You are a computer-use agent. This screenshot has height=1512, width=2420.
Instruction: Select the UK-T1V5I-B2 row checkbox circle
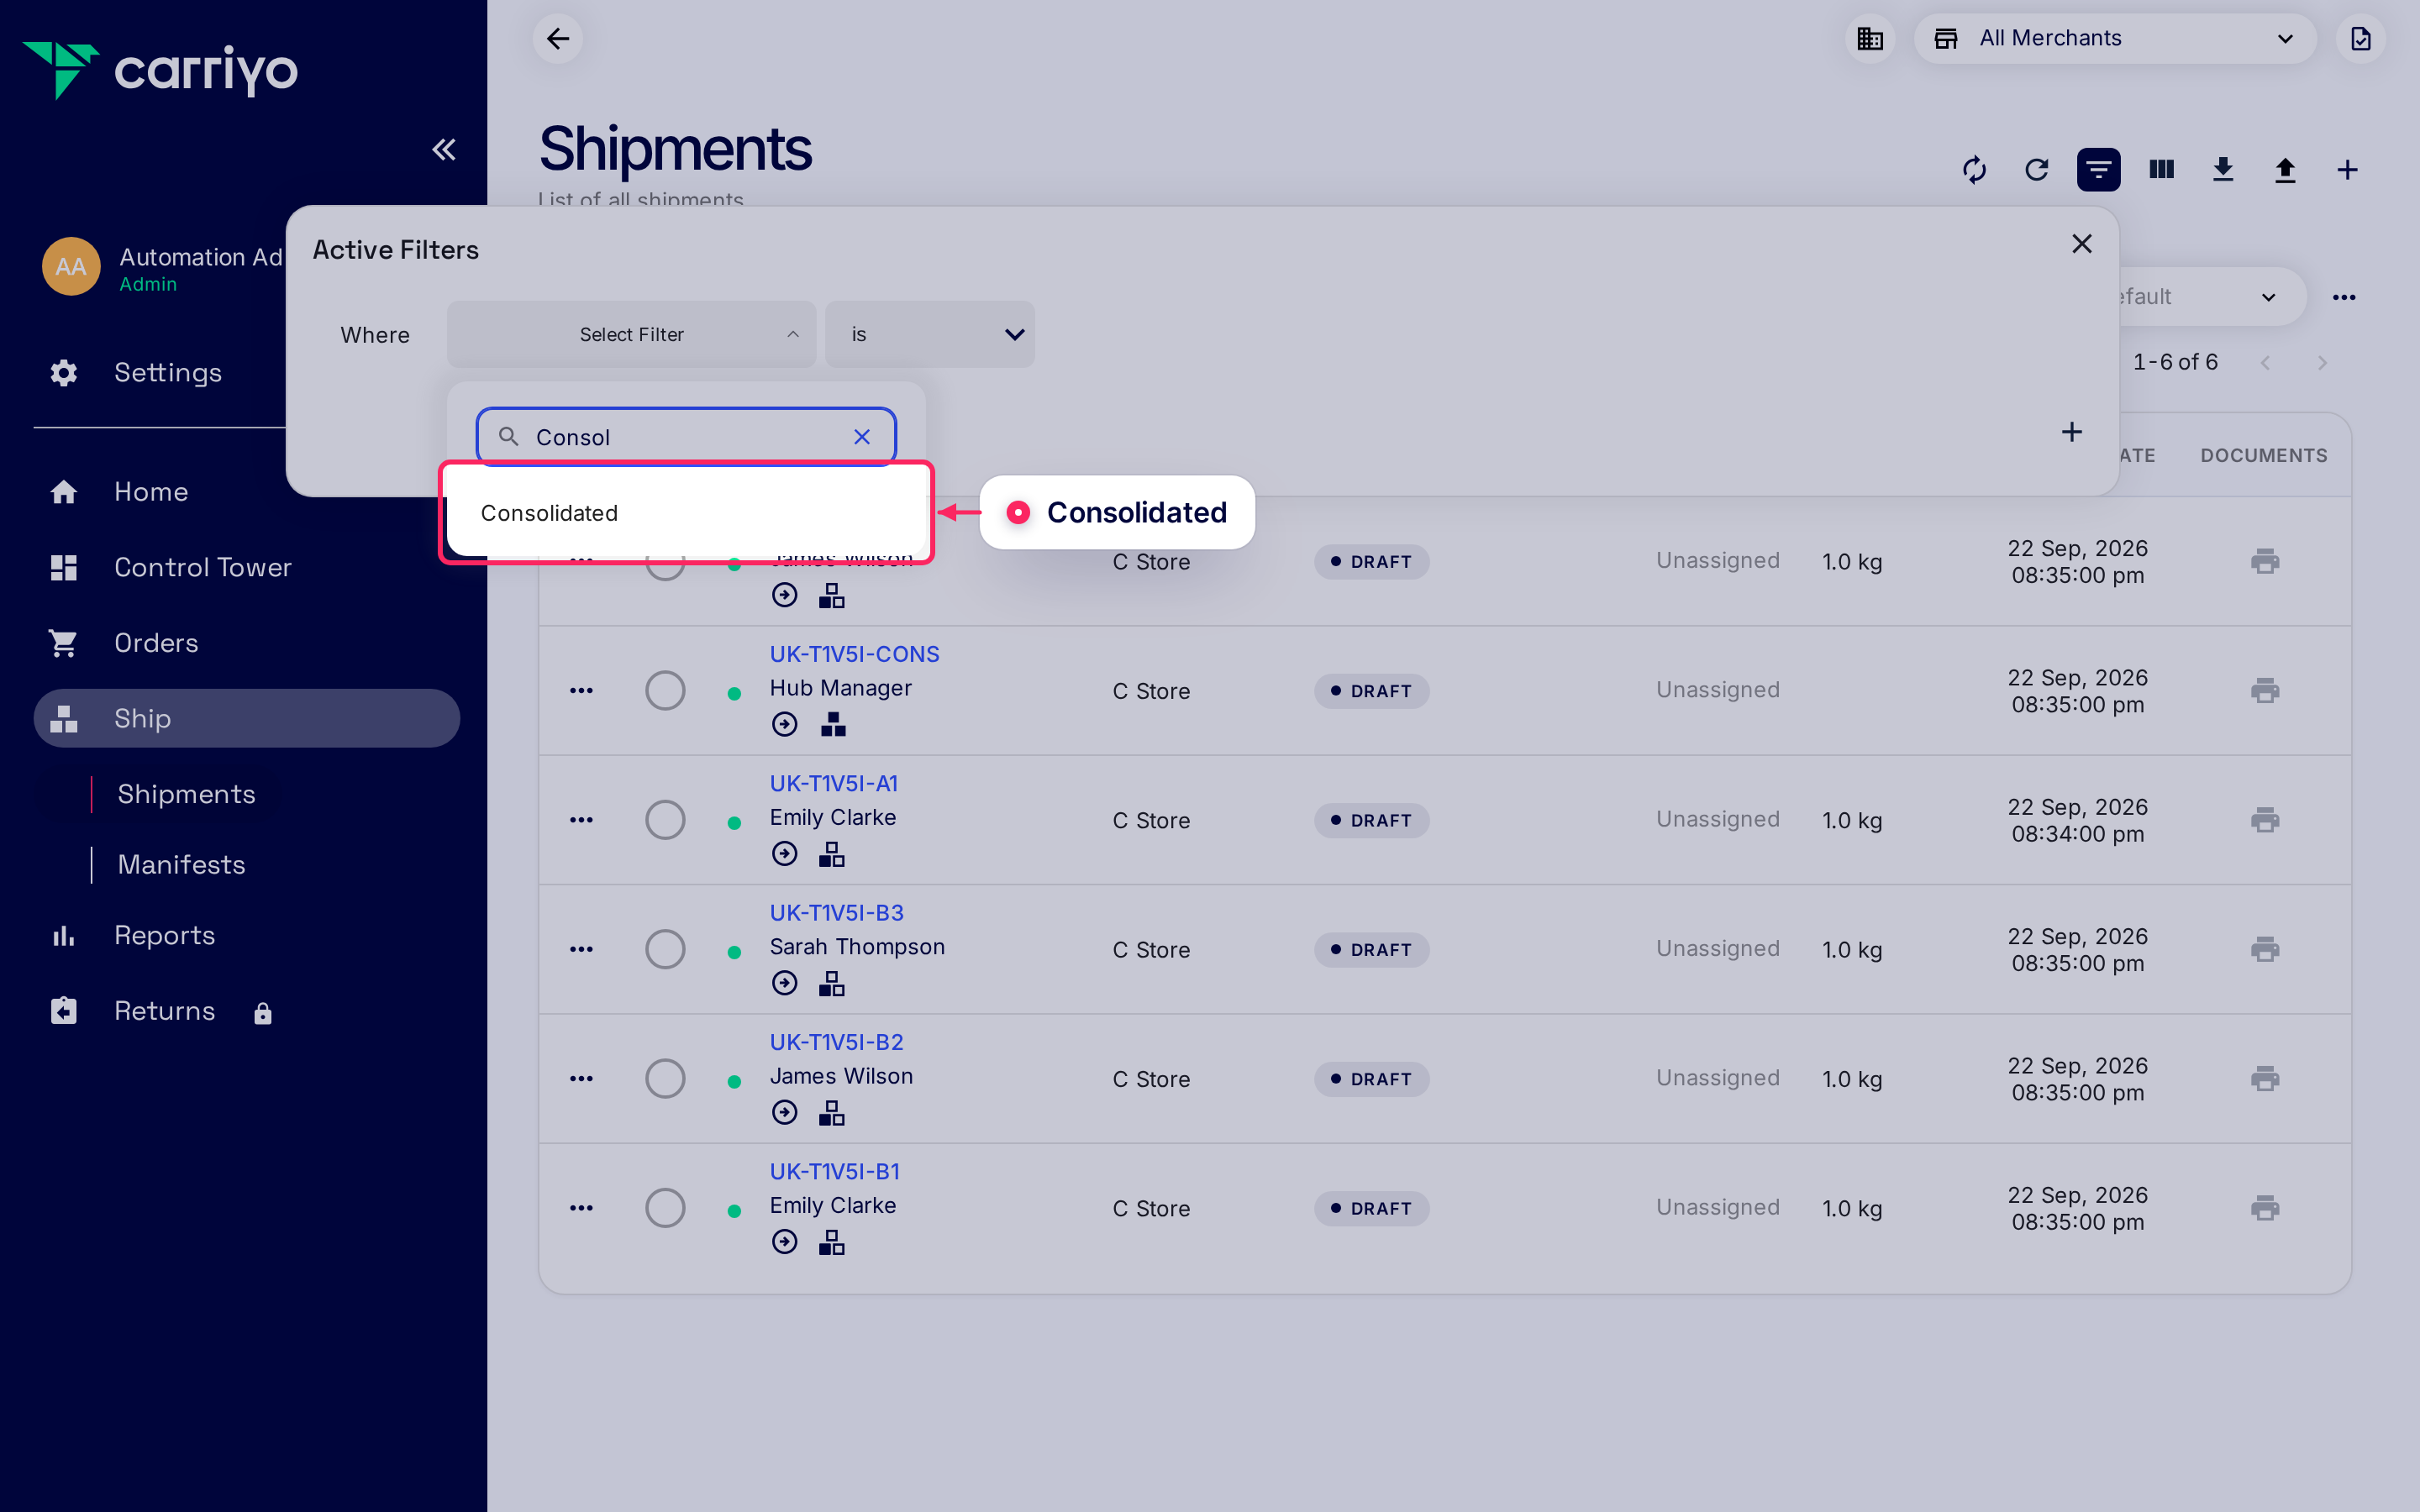click(x=665, y=1079)
